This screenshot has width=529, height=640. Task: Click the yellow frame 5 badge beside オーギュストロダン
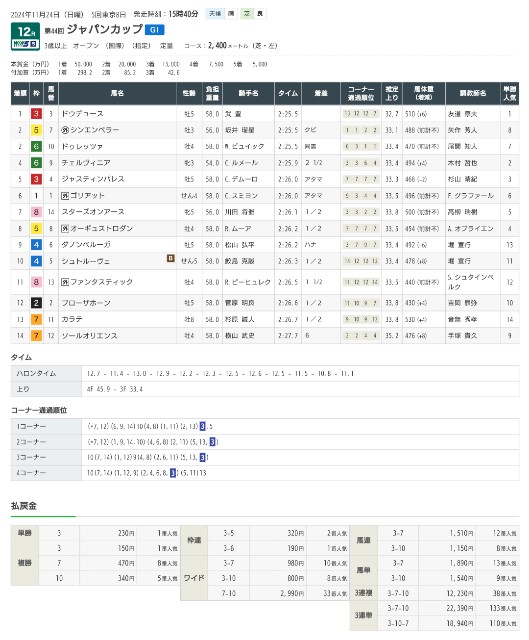36,229
